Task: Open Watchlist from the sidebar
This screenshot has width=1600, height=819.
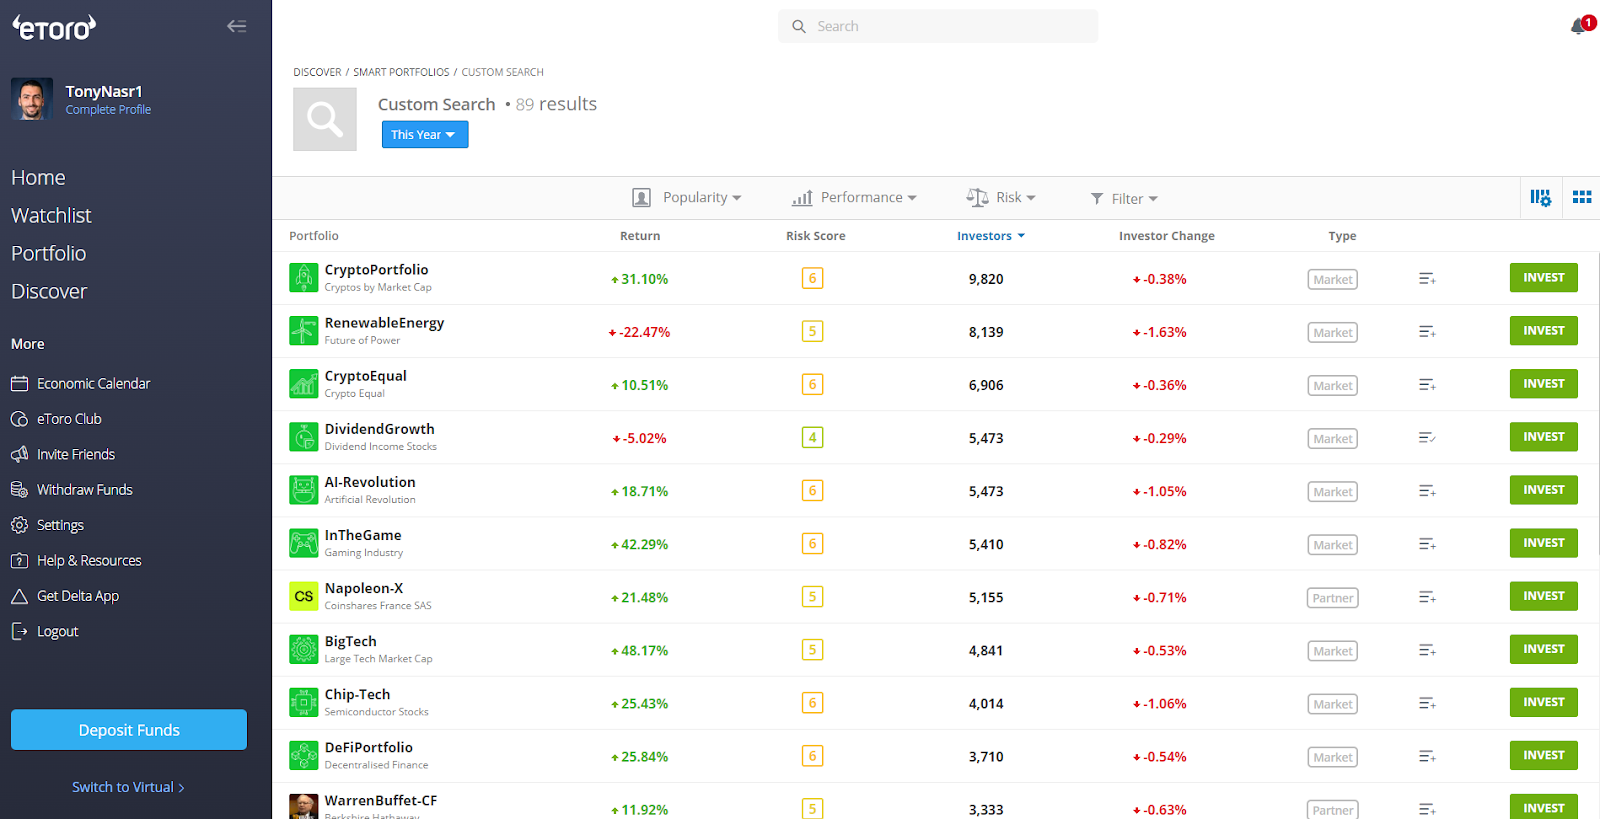Action: pyautogui.click(x=51, y=216)
